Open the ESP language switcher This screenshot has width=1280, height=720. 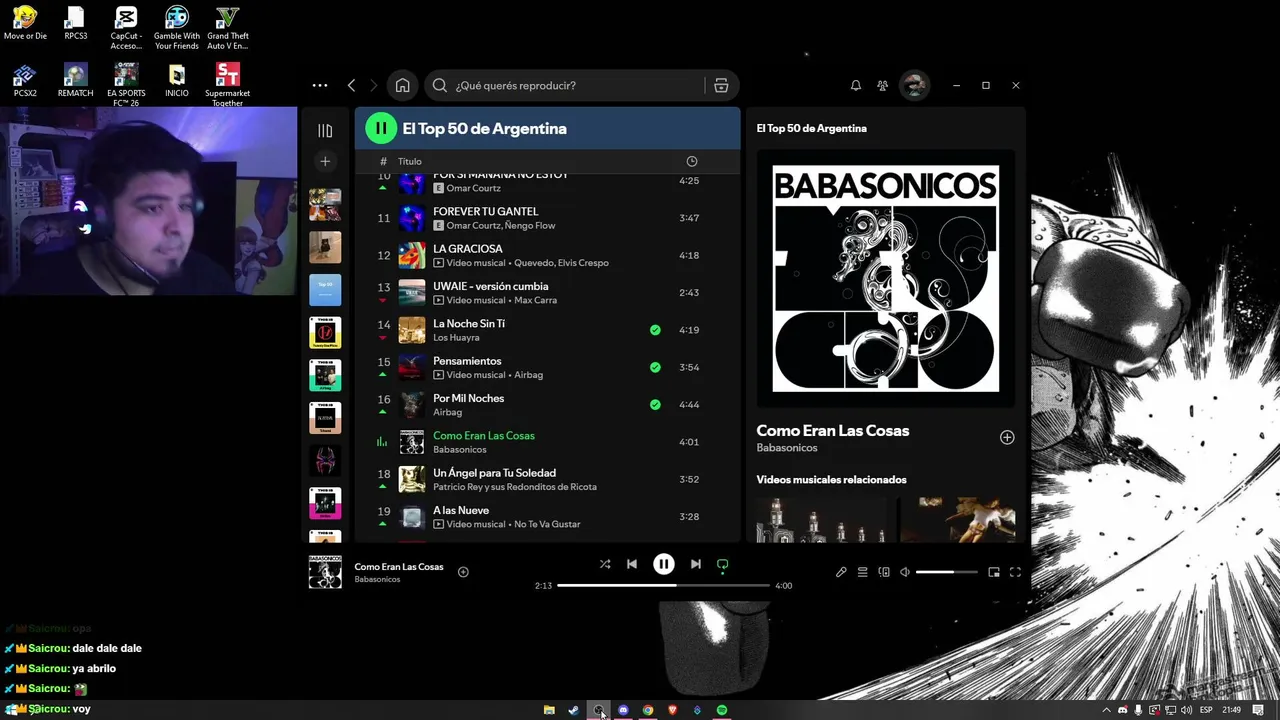(x=1206, y=710)
